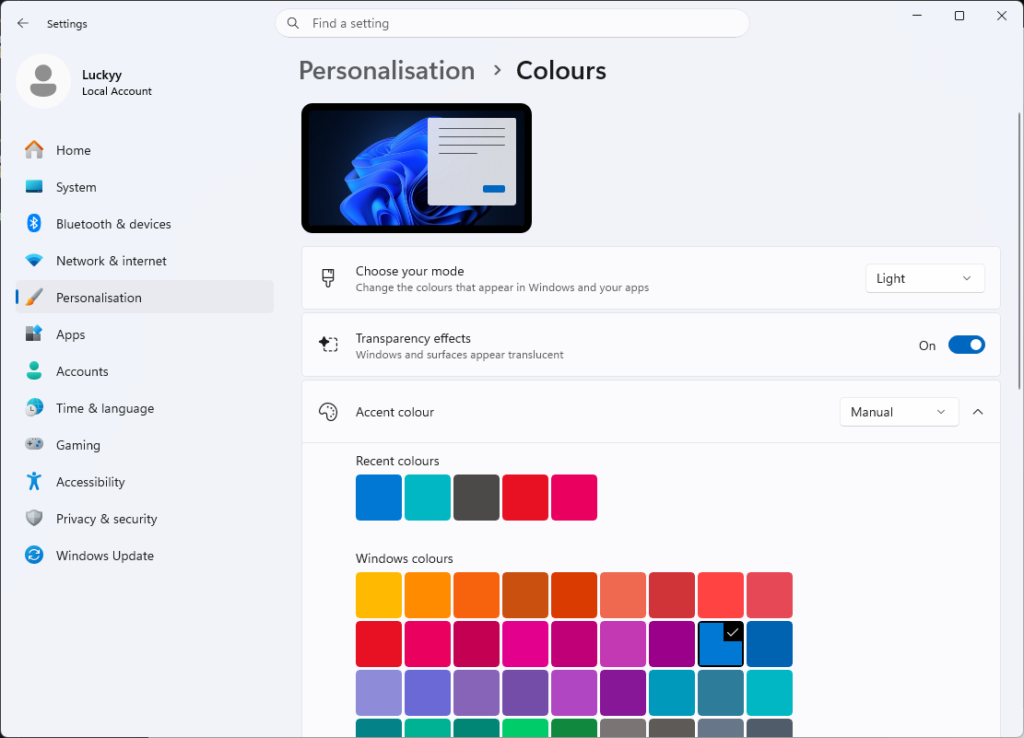Viewport: 1024px width, 738px height.
Task: Maximize the Settings window
Action: [959, 16]
